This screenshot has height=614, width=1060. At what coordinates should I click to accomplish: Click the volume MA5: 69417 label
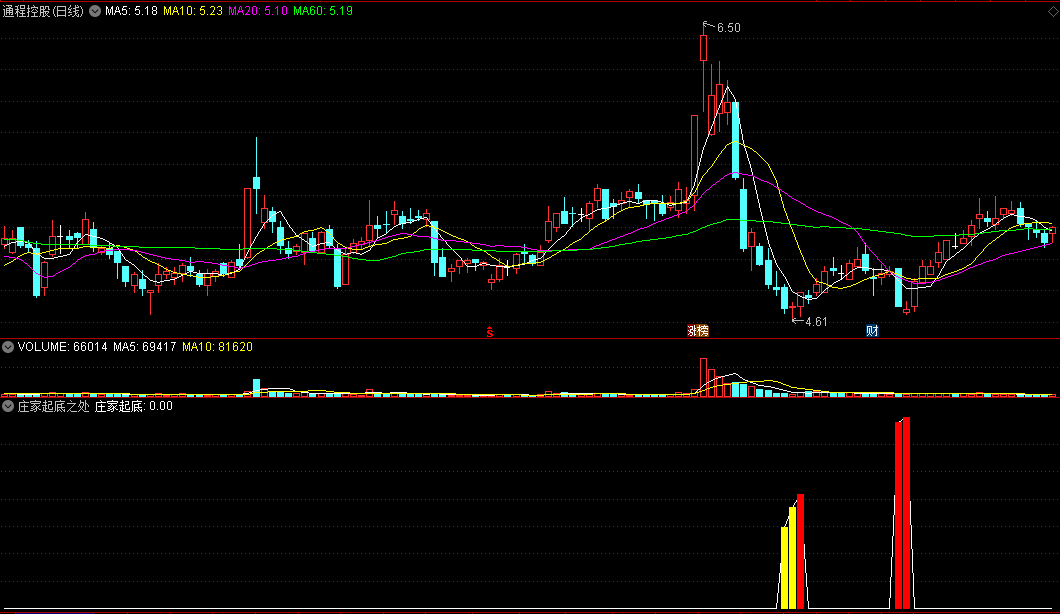pyautogui.click(x=145, y=347)
